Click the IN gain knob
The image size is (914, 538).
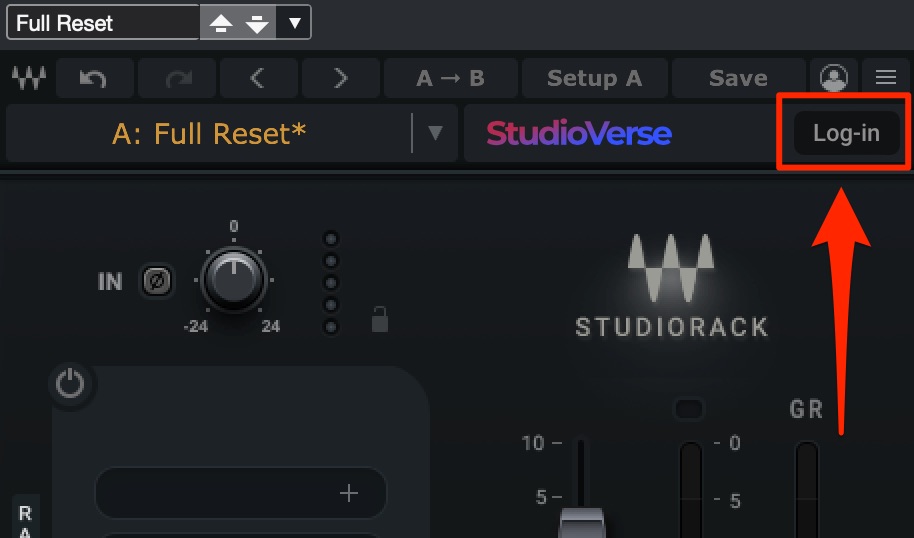234,280
